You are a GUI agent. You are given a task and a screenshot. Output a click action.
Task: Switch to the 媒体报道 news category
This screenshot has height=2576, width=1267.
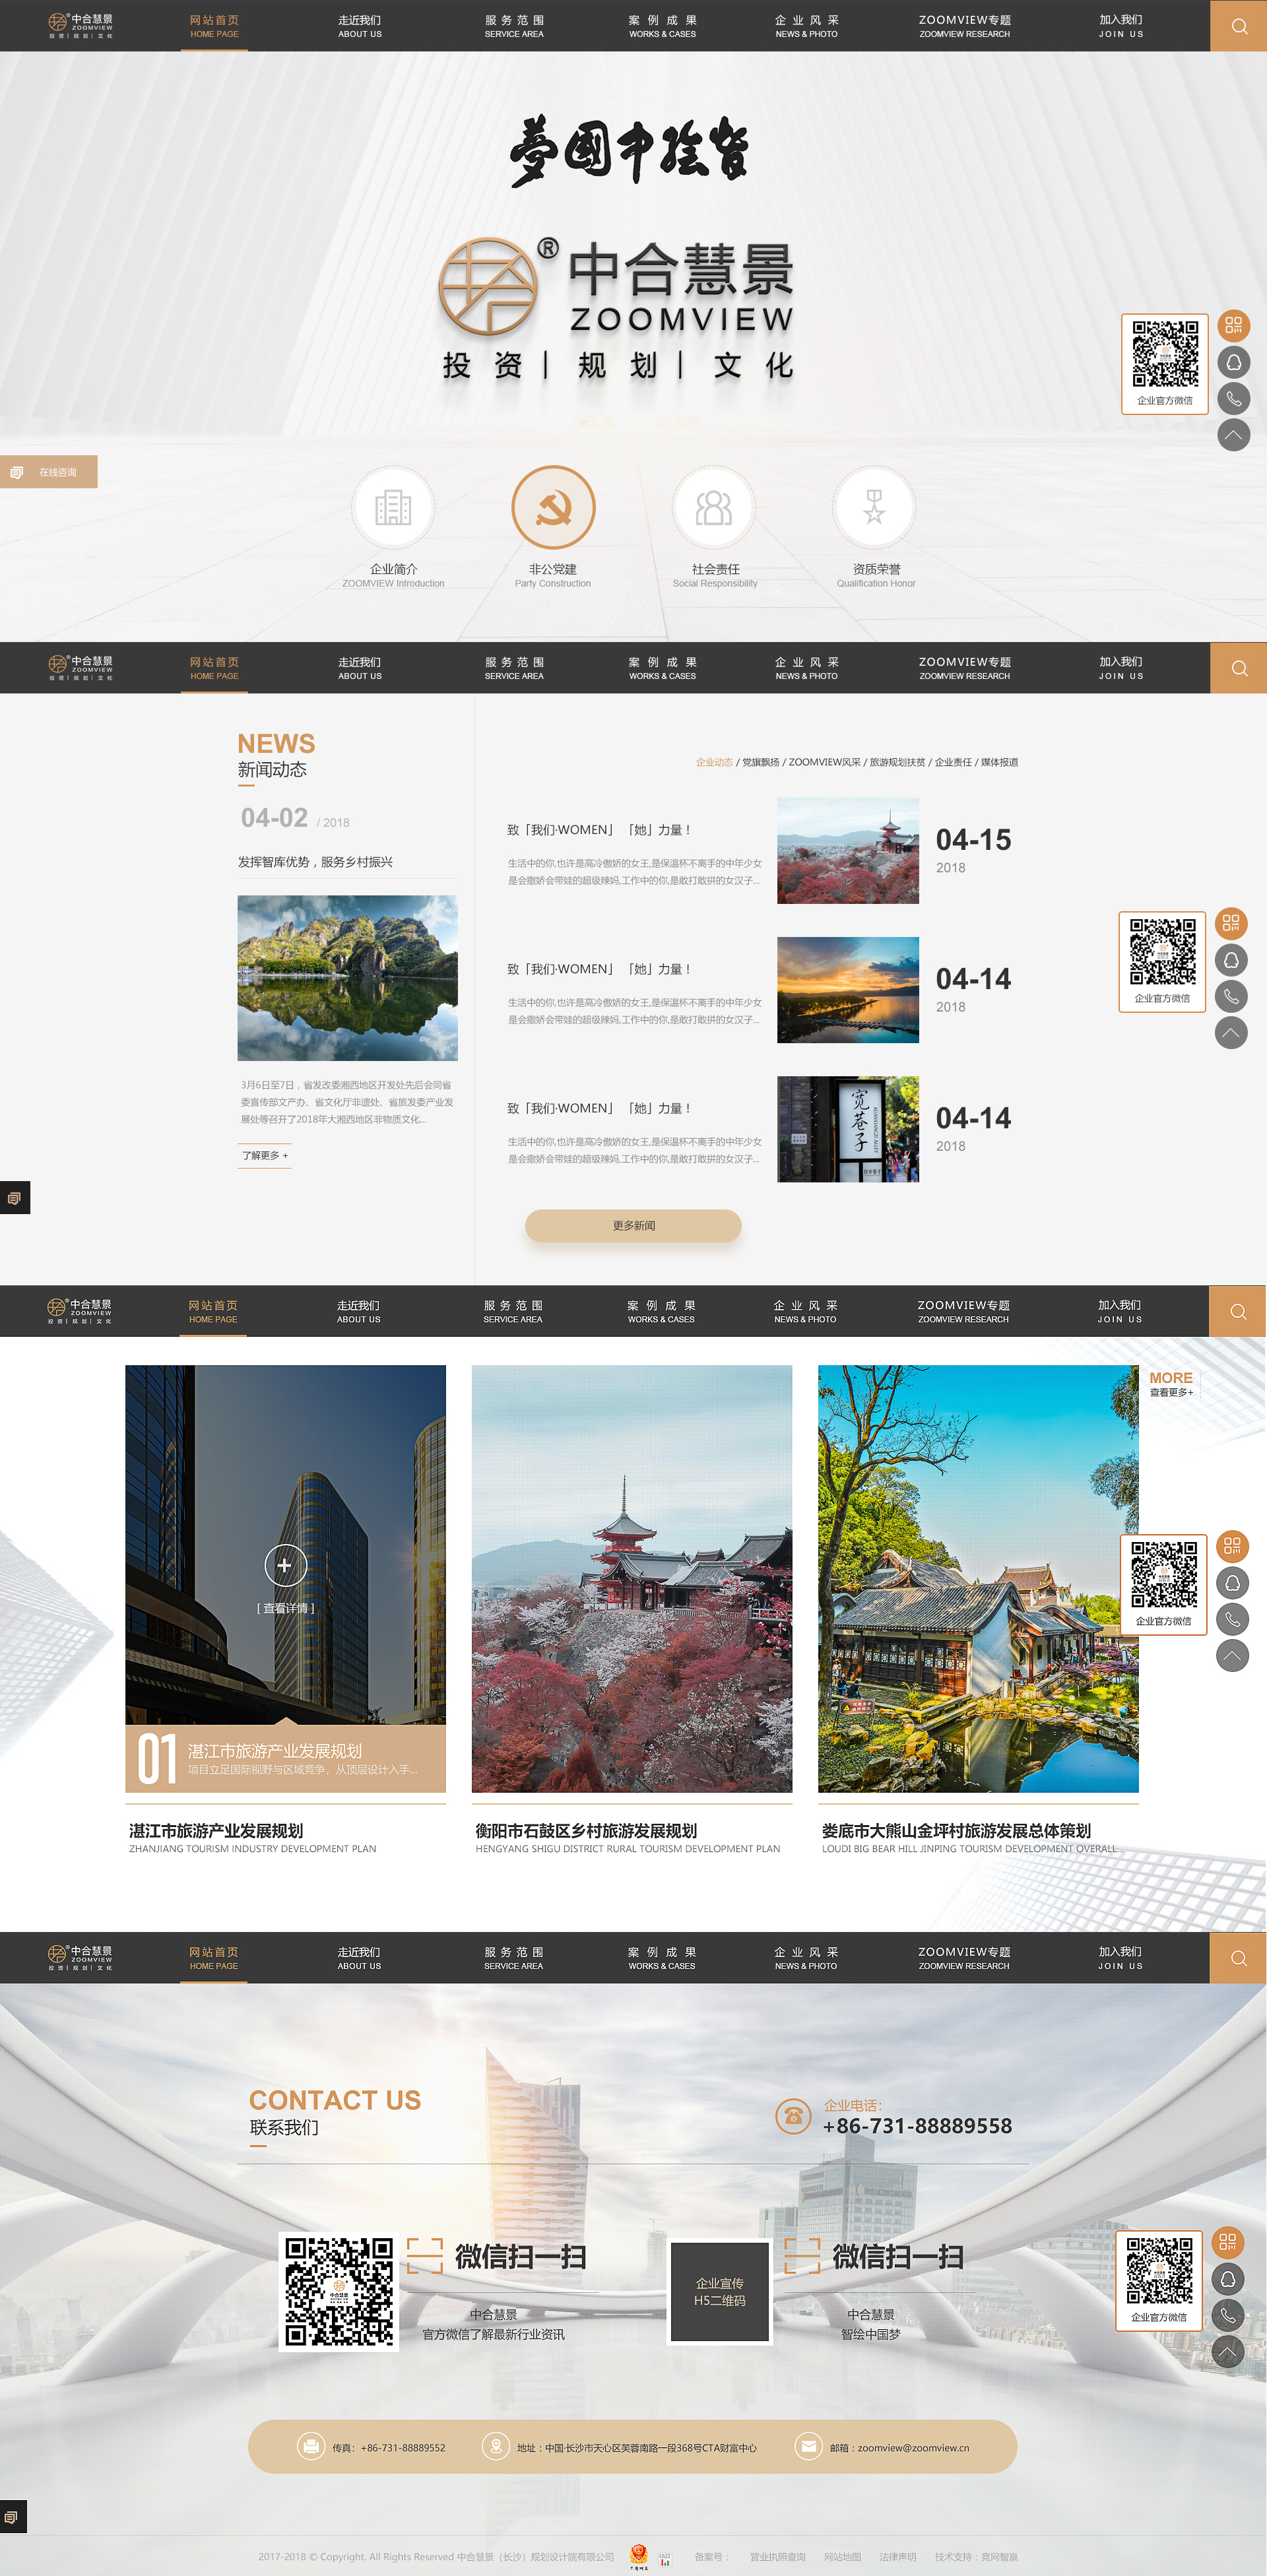(x=999, y=762)
